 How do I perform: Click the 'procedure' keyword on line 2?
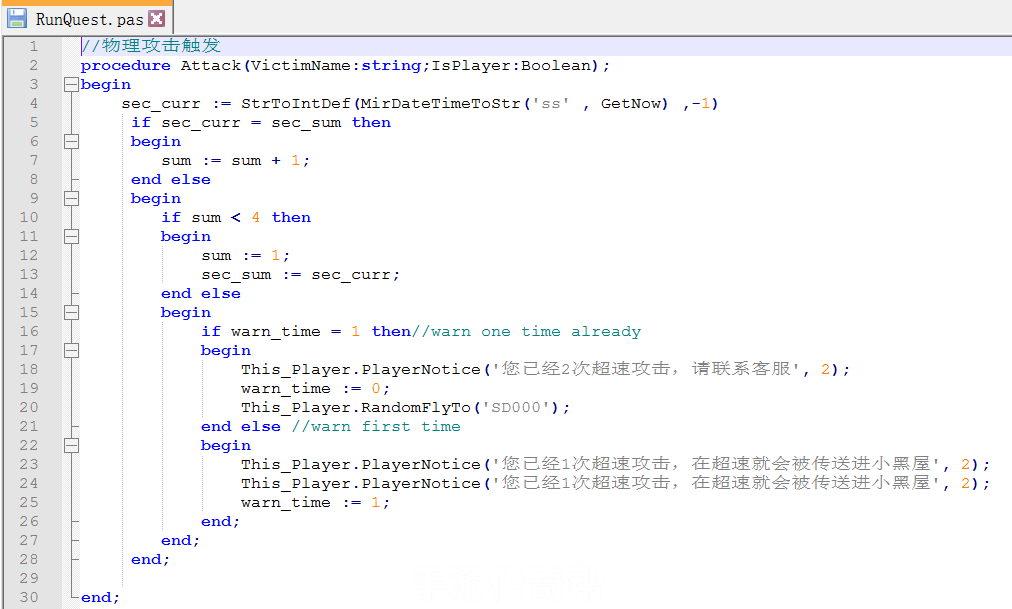(x=125, y=66)
